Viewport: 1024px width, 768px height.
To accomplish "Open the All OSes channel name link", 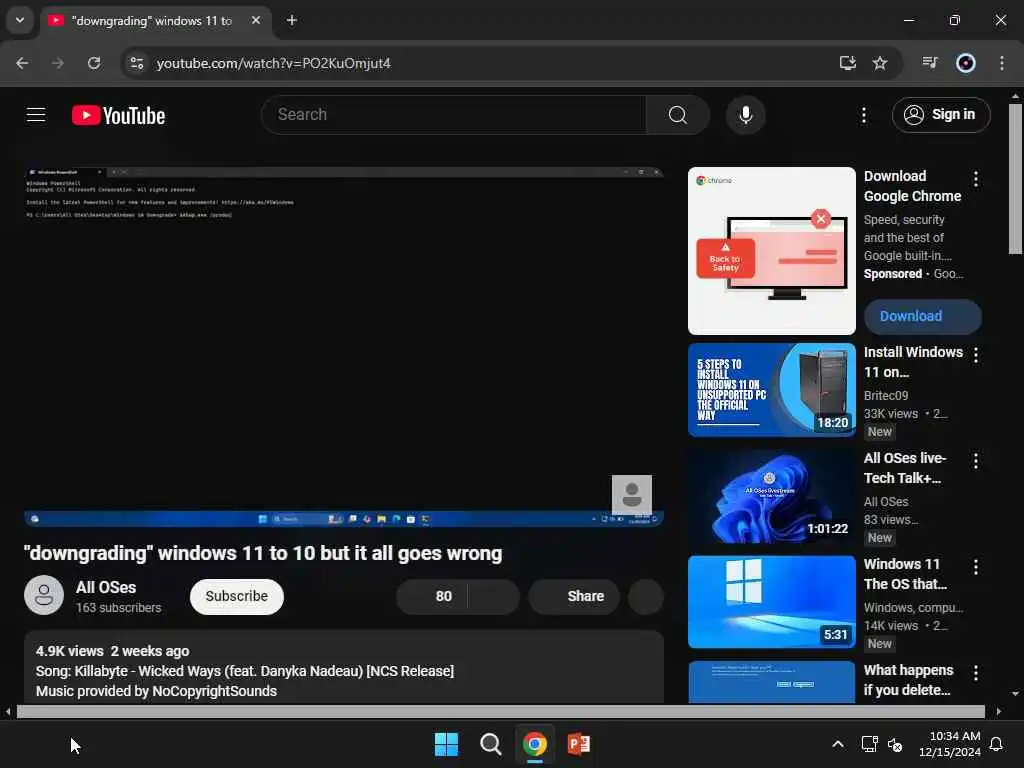I will point(106,587).
